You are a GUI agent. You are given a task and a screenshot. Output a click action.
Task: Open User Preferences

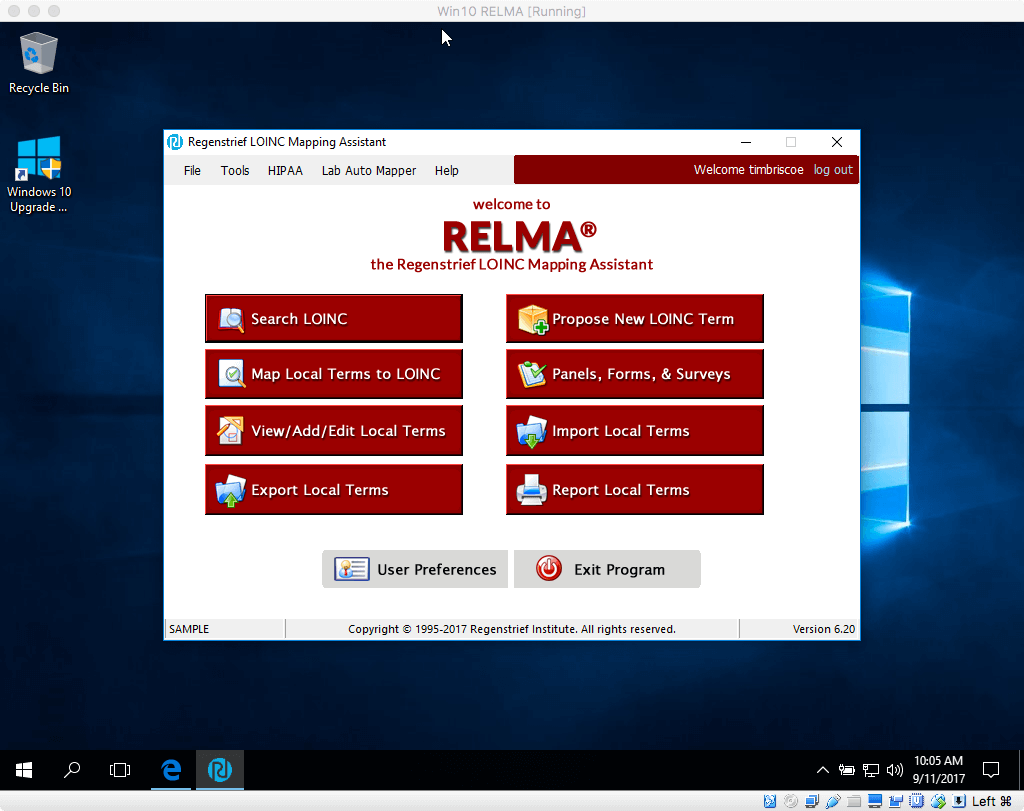point(415,569)
